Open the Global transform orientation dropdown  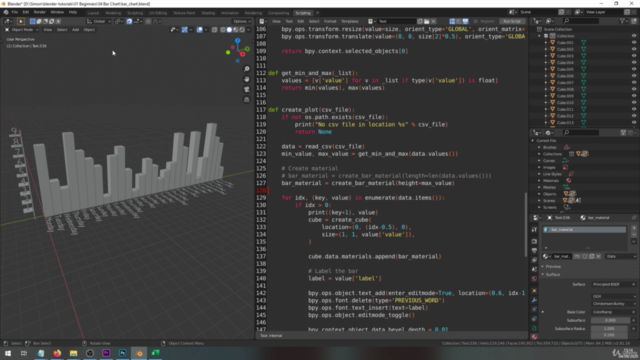pyautogui.click(x=99, y=21)
